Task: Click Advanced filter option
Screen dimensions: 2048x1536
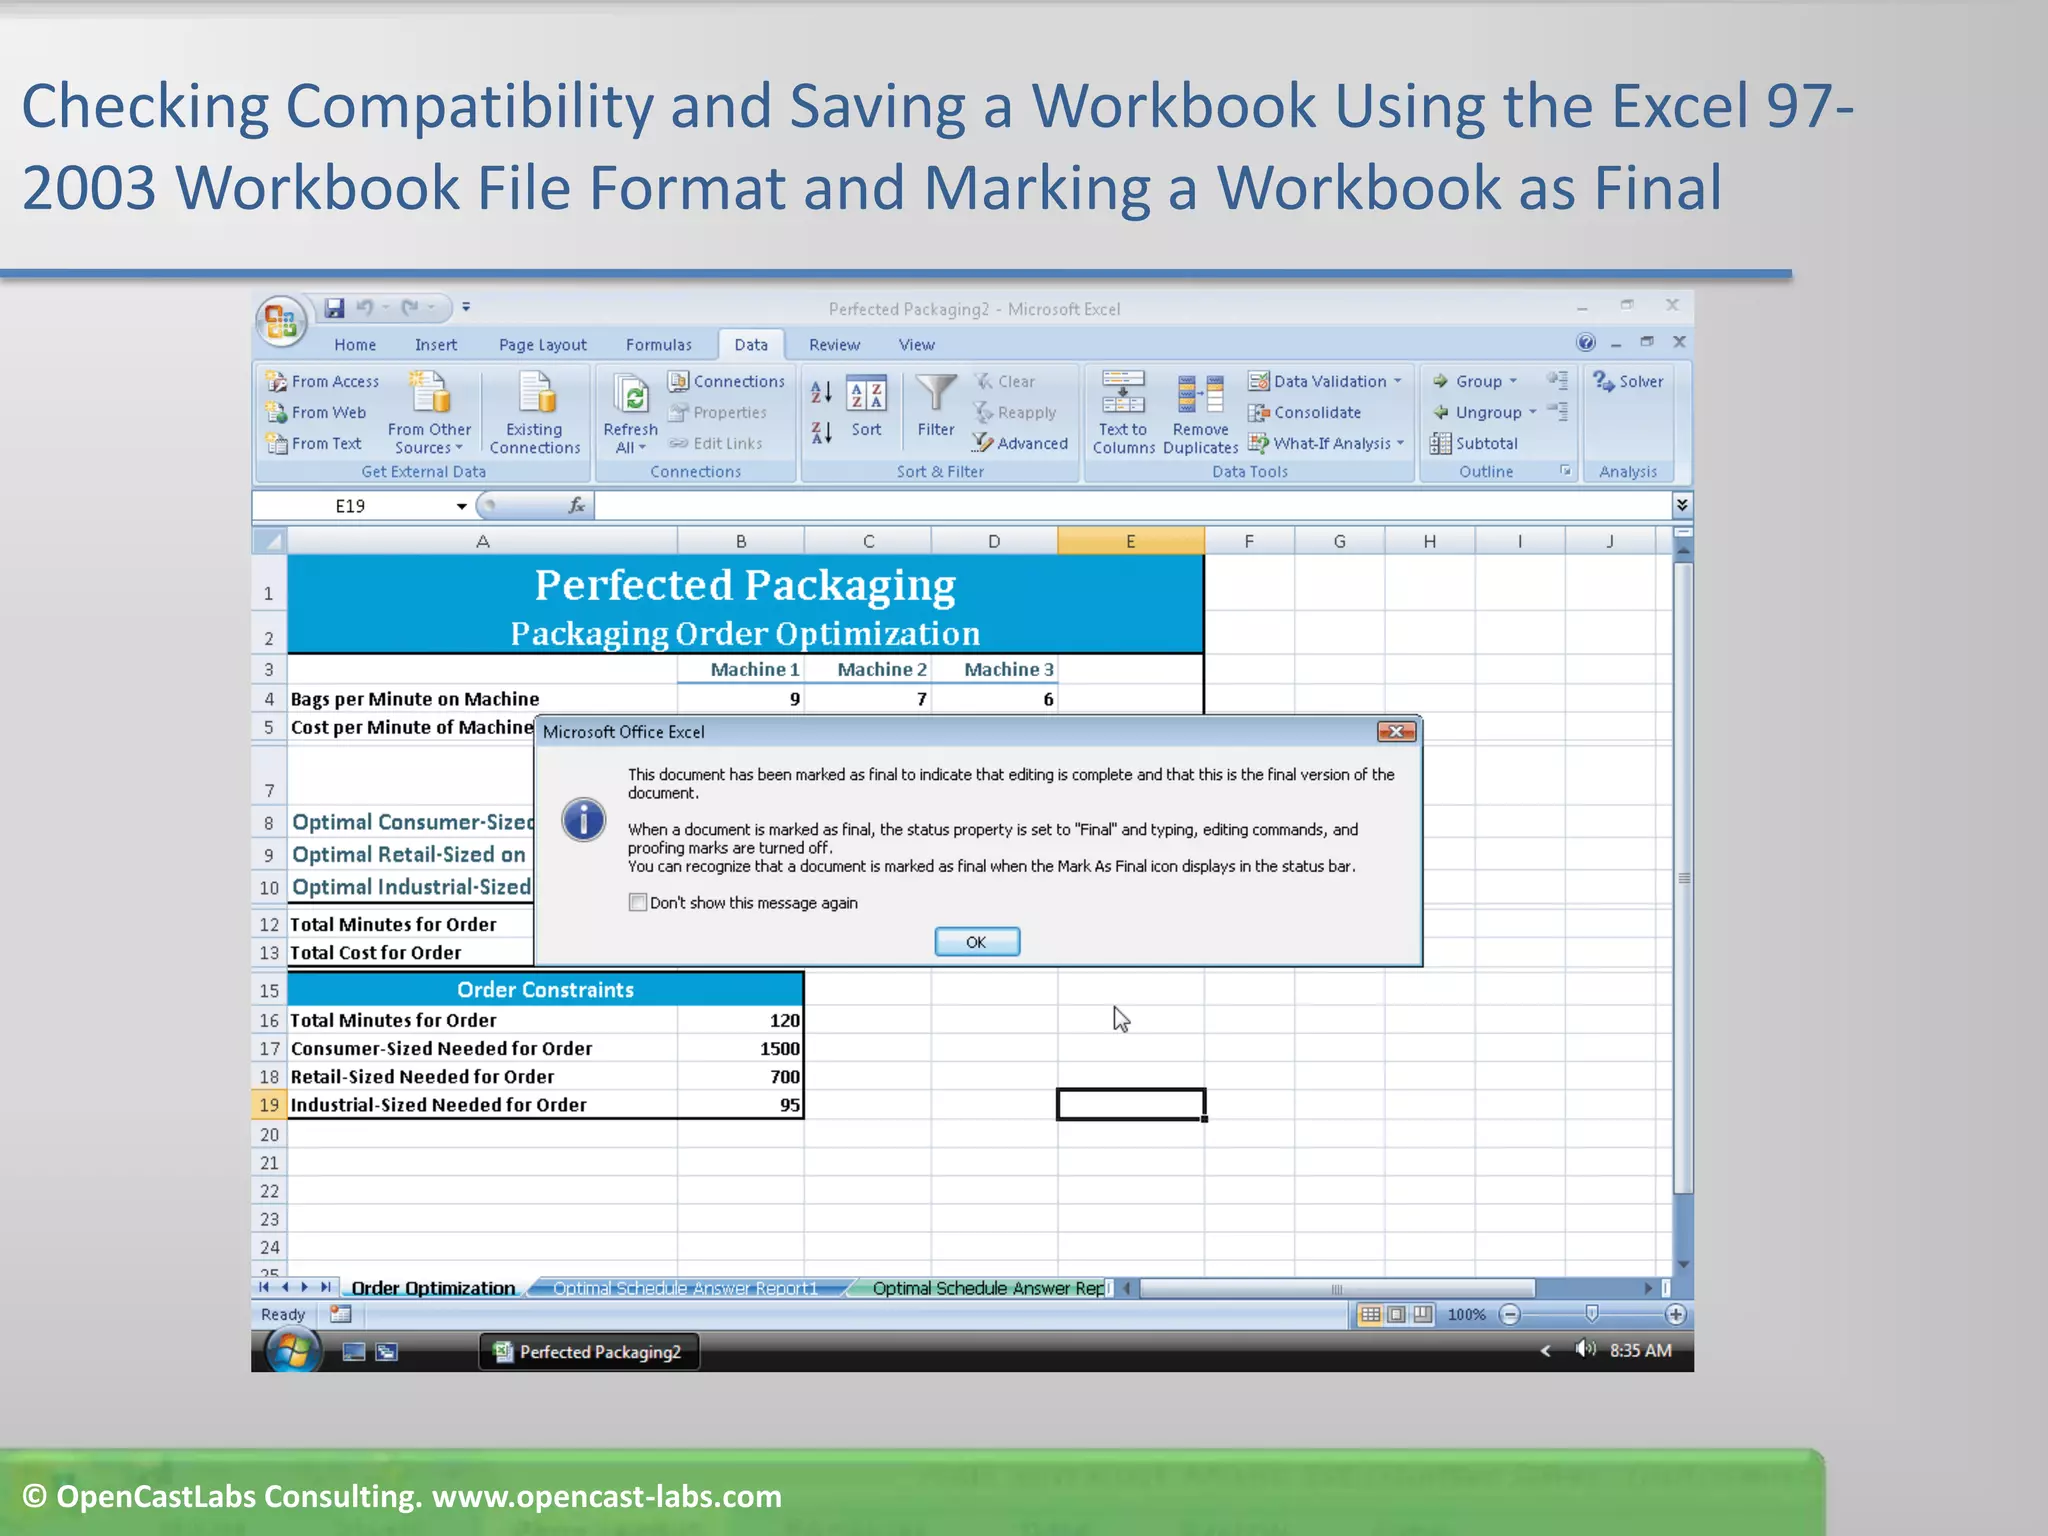Action: click(x=1020, y=443)
